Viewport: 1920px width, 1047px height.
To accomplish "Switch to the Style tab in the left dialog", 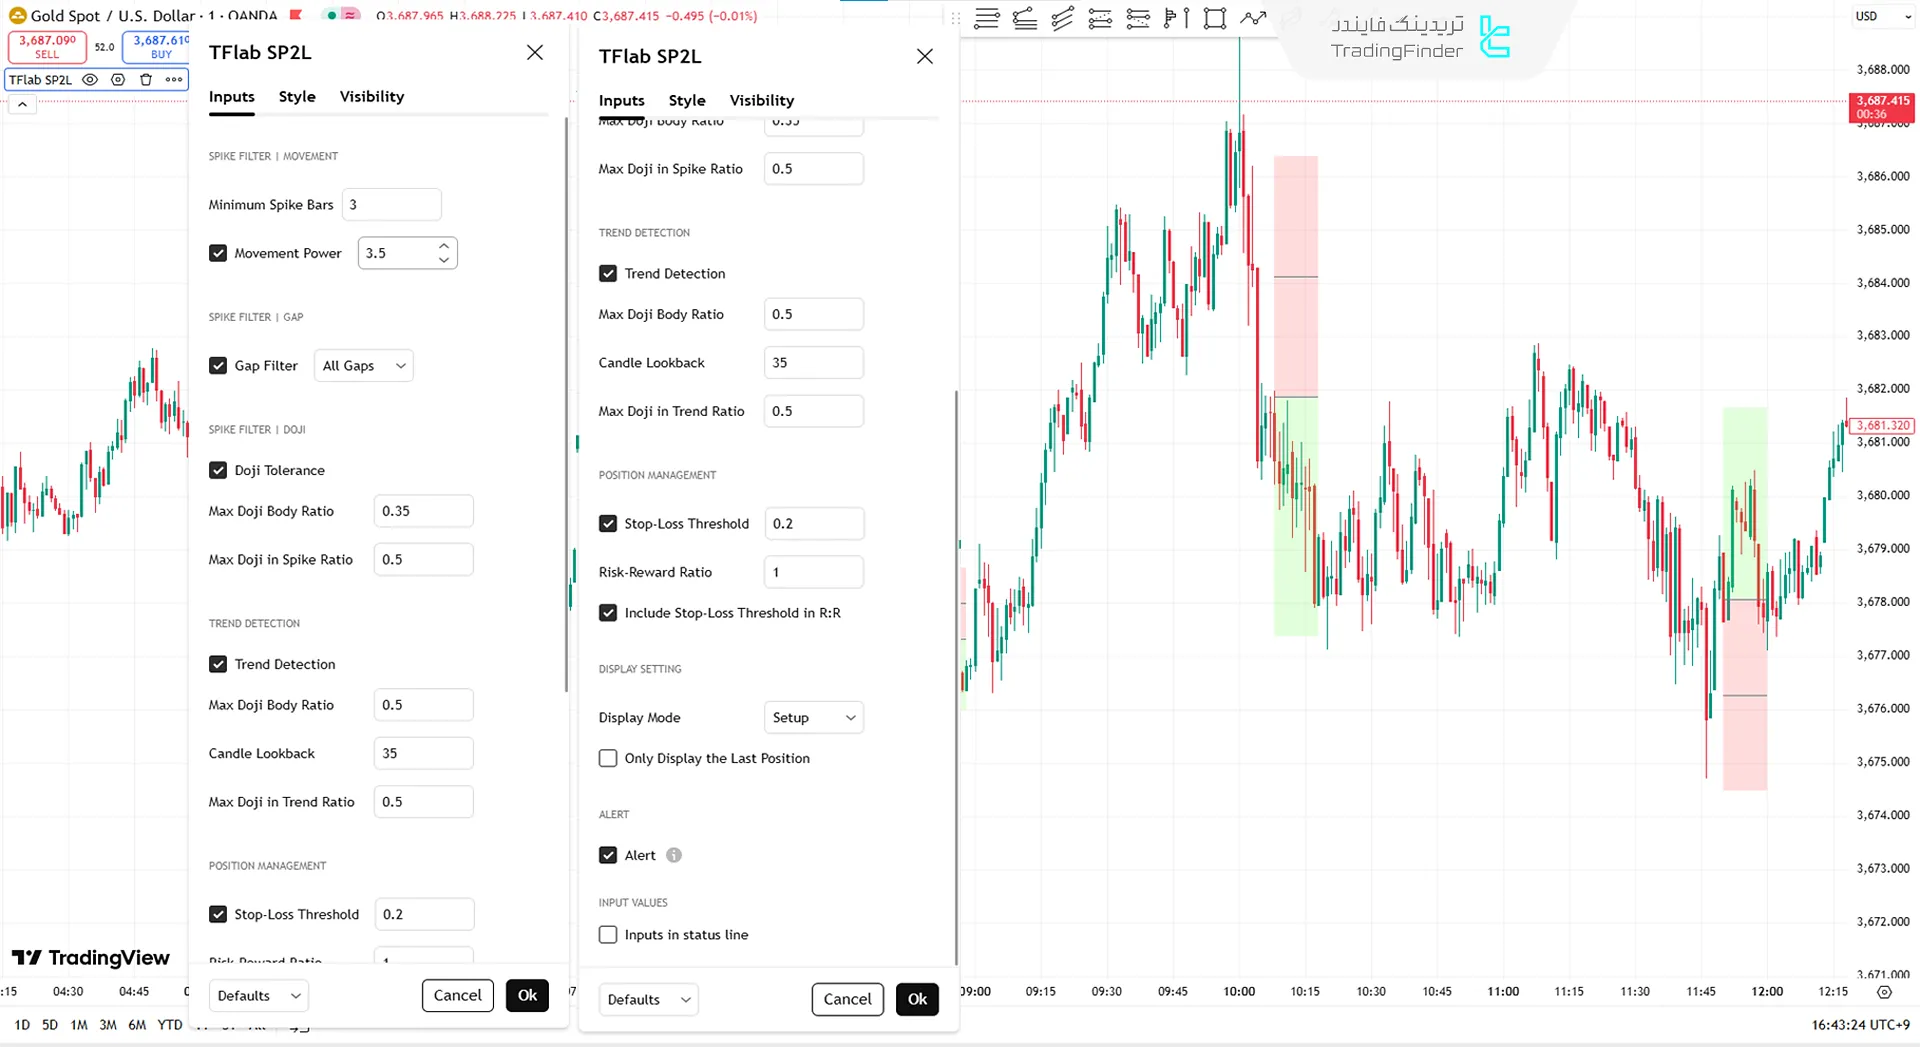I will click(x=297, y=97).
